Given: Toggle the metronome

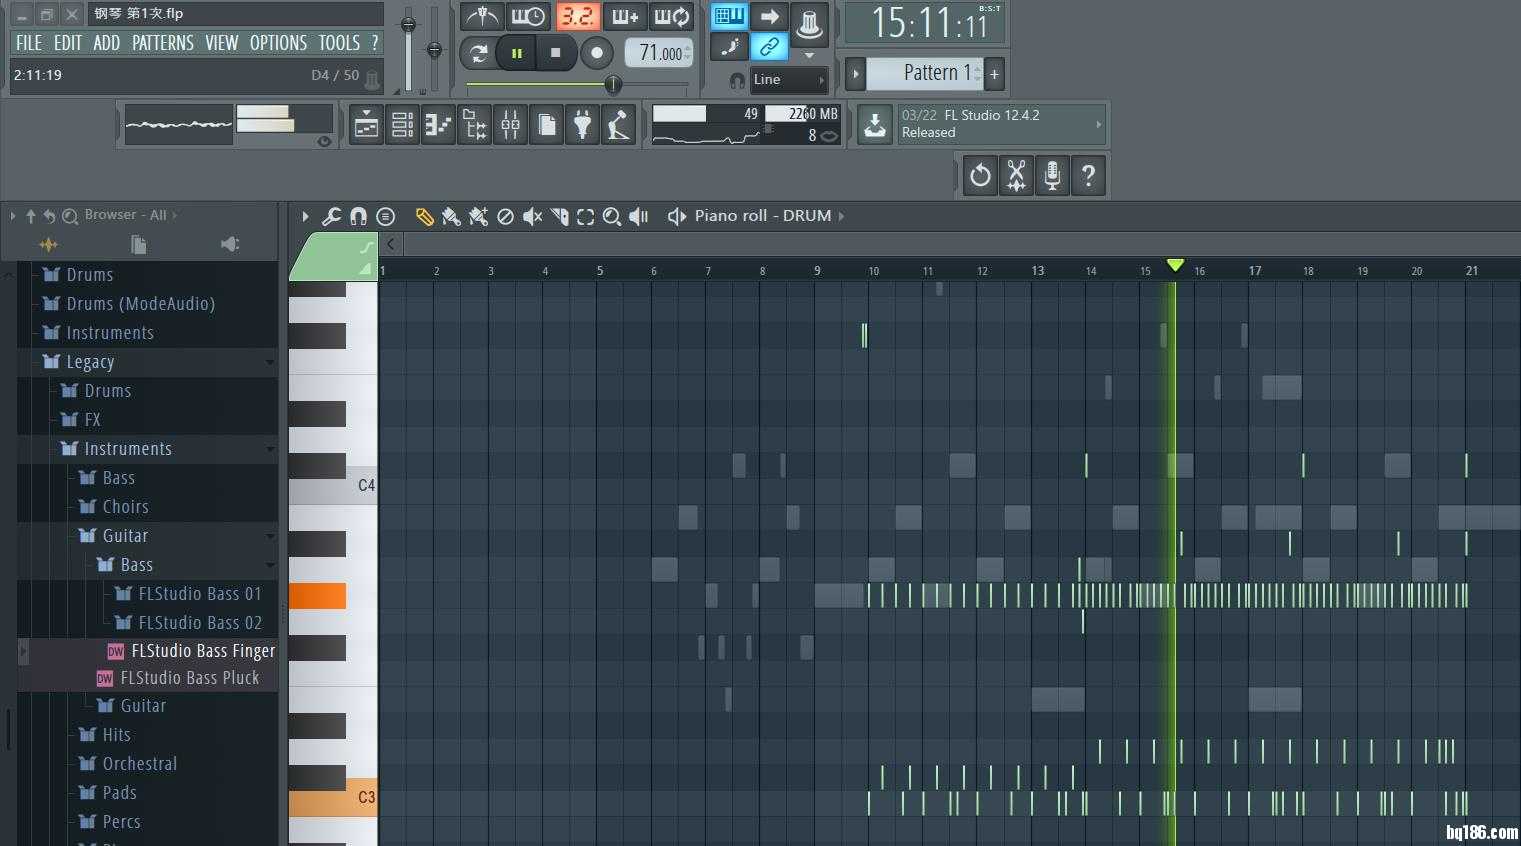Looking at the screenshot, I should tap(482, 17).
